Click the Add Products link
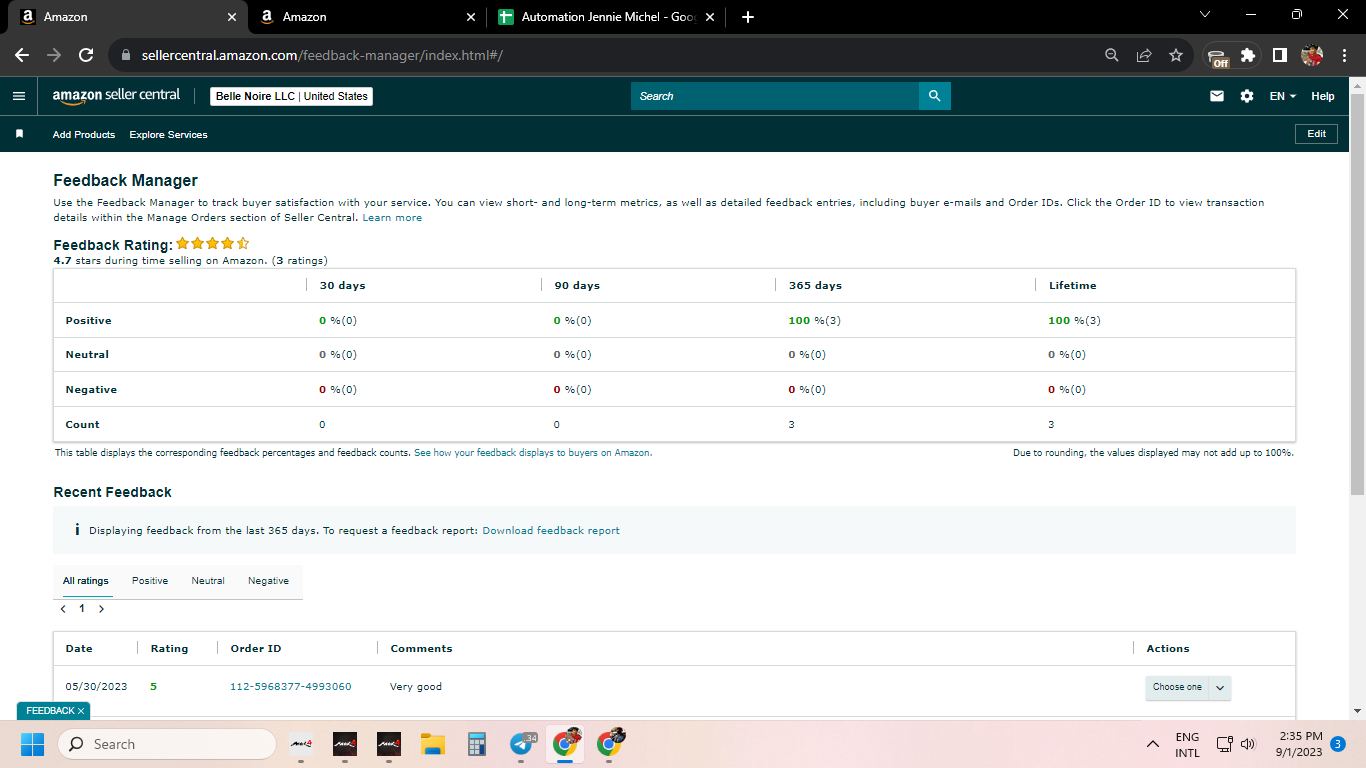The image size is (1366, 768). [x=84, y=134]
